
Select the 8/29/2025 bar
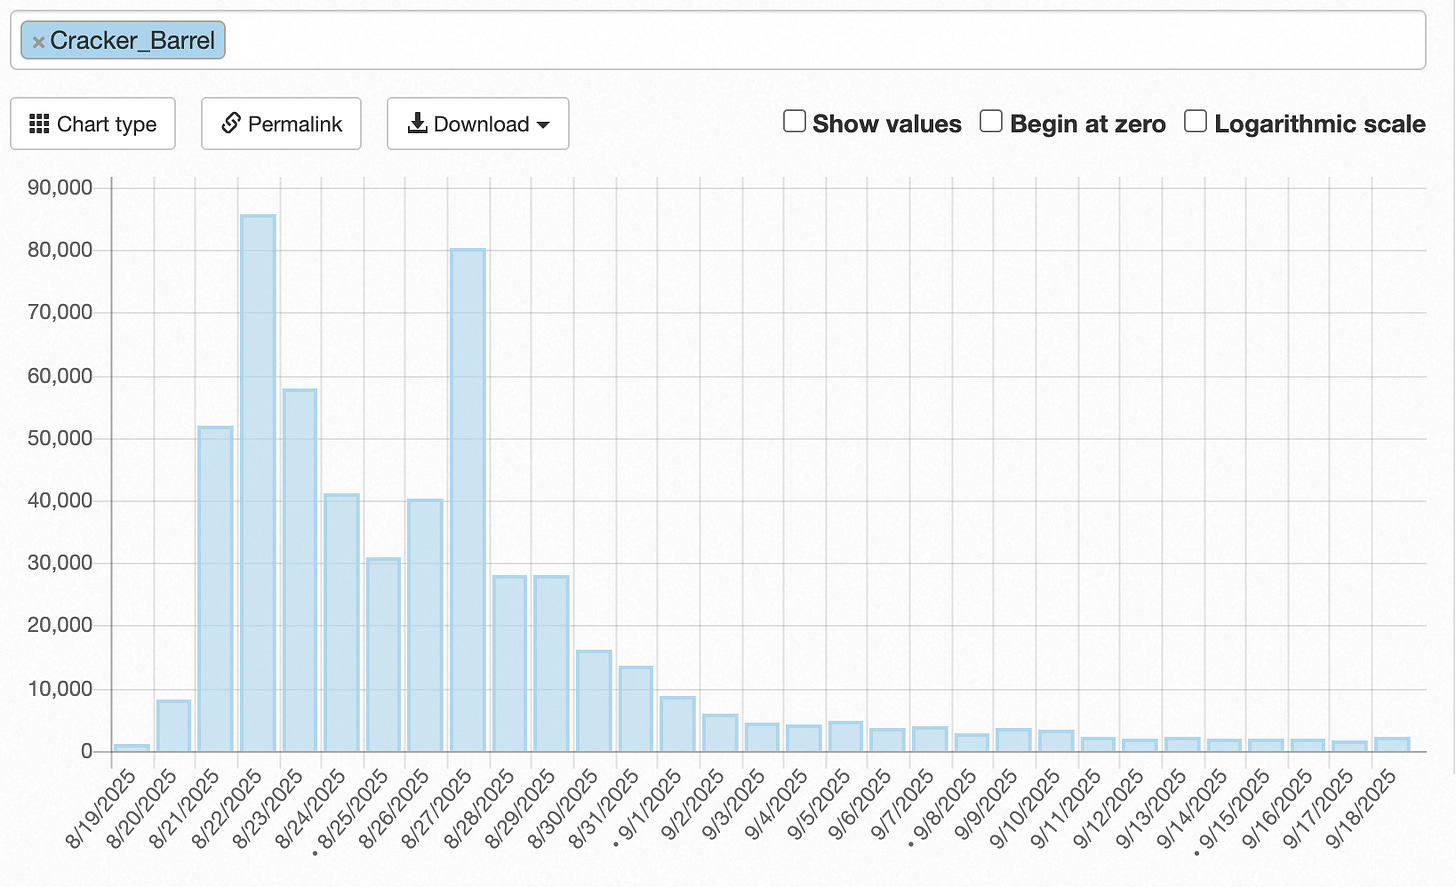(552, 664)
